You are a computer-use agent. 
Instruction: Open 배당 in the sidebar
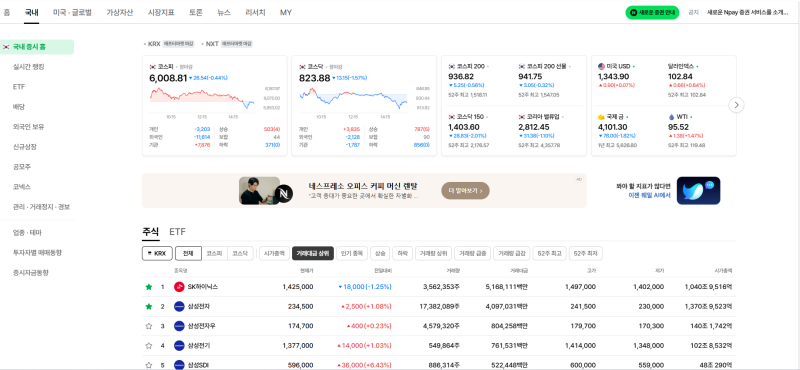pos(19,107)
